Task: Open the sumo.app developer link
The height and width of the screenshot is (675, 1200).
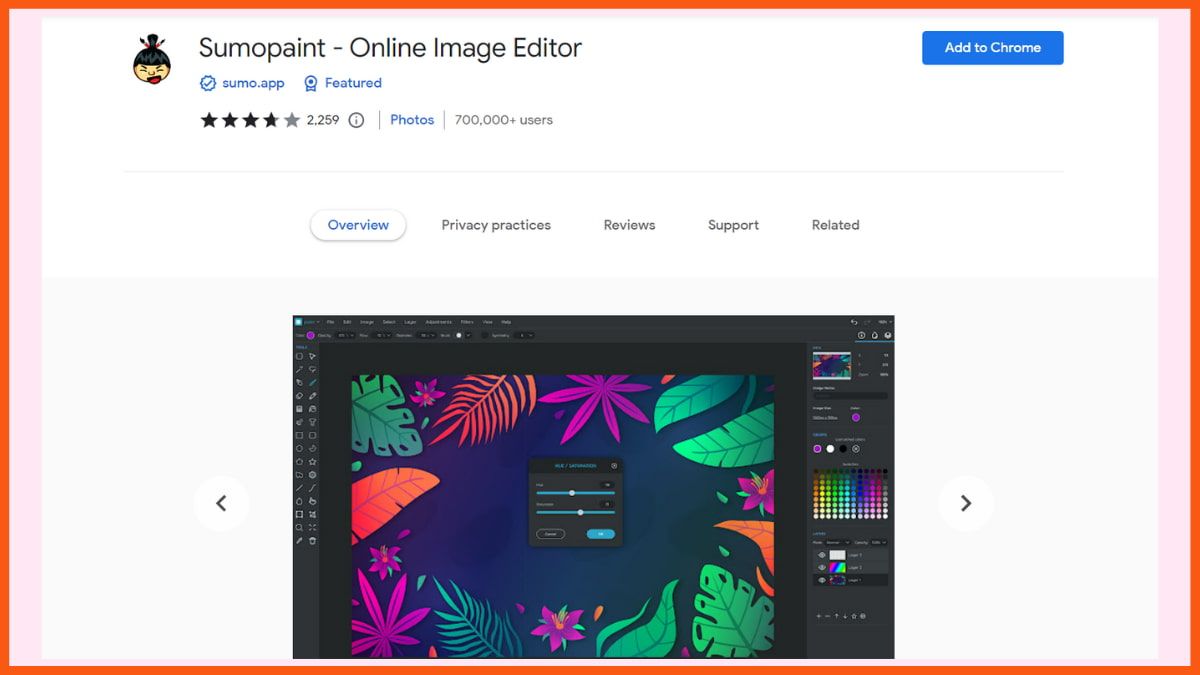Action: (x=252, y=83)
